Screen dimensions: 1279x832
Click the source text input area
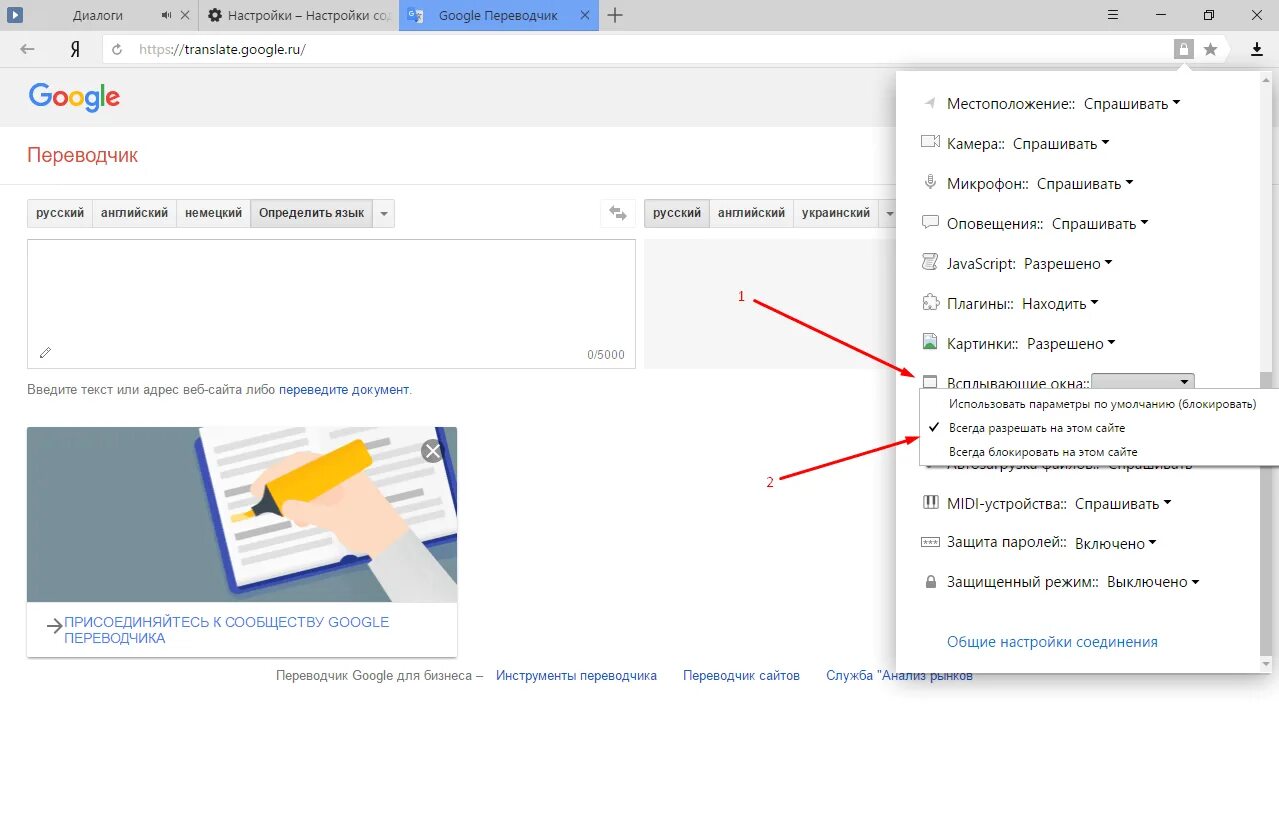tap(331, 304)
